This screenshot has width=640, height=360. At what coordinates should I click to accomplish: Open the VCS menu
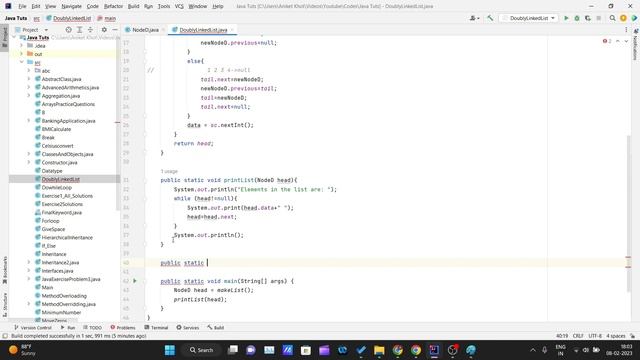click(x=179, y=6)
